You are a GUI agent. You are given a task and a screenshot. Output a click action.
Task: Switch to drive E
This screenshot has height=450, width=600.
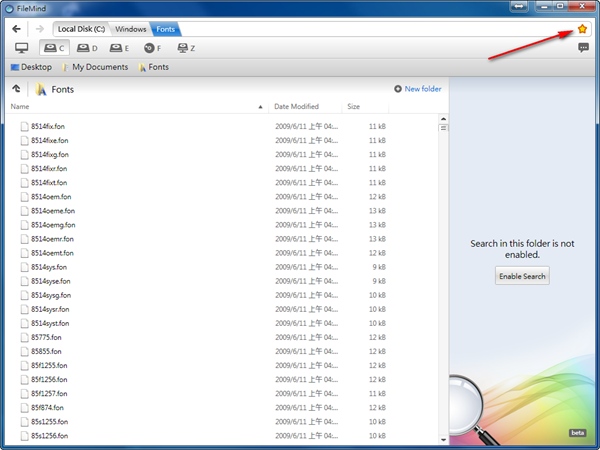point(120,48)
